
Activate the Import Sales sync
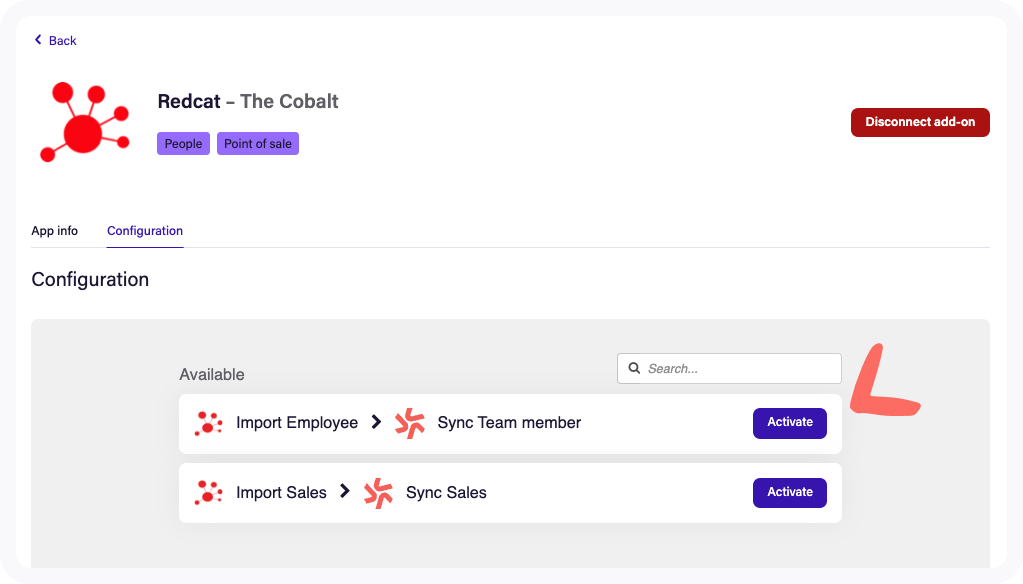point(789,493)
